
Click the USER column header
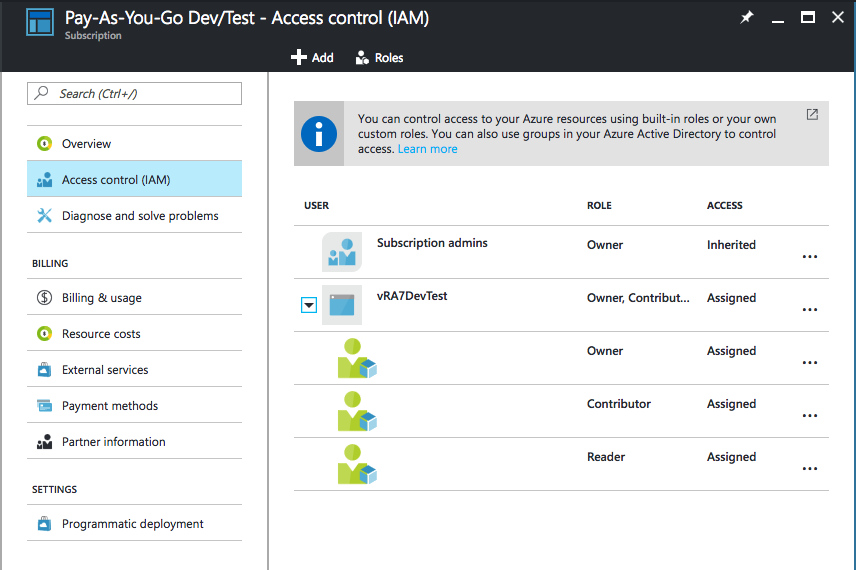[x=317, y=205]
